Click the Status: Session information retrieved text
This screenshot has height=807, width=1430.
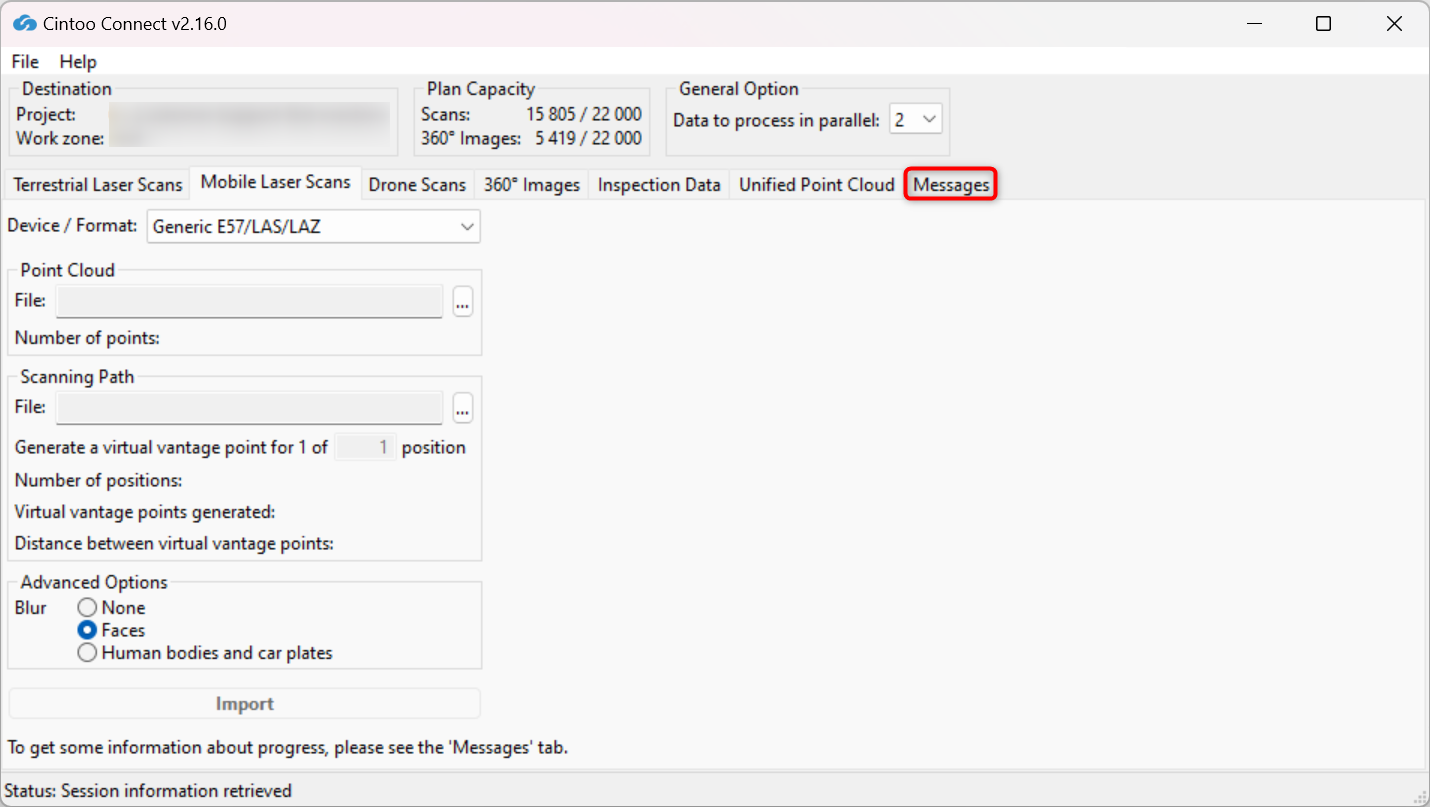pyautogui.click(x=148, y=791)
